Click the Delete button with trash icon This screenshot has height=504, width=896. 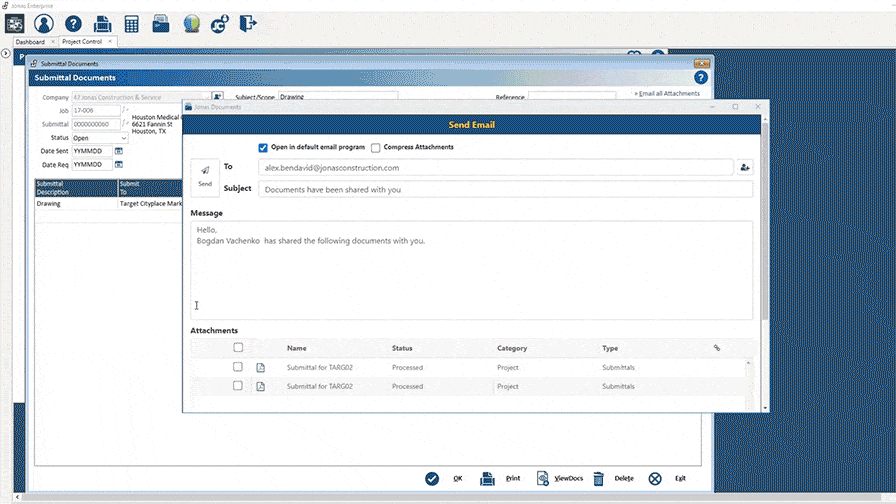click(614, 478)
